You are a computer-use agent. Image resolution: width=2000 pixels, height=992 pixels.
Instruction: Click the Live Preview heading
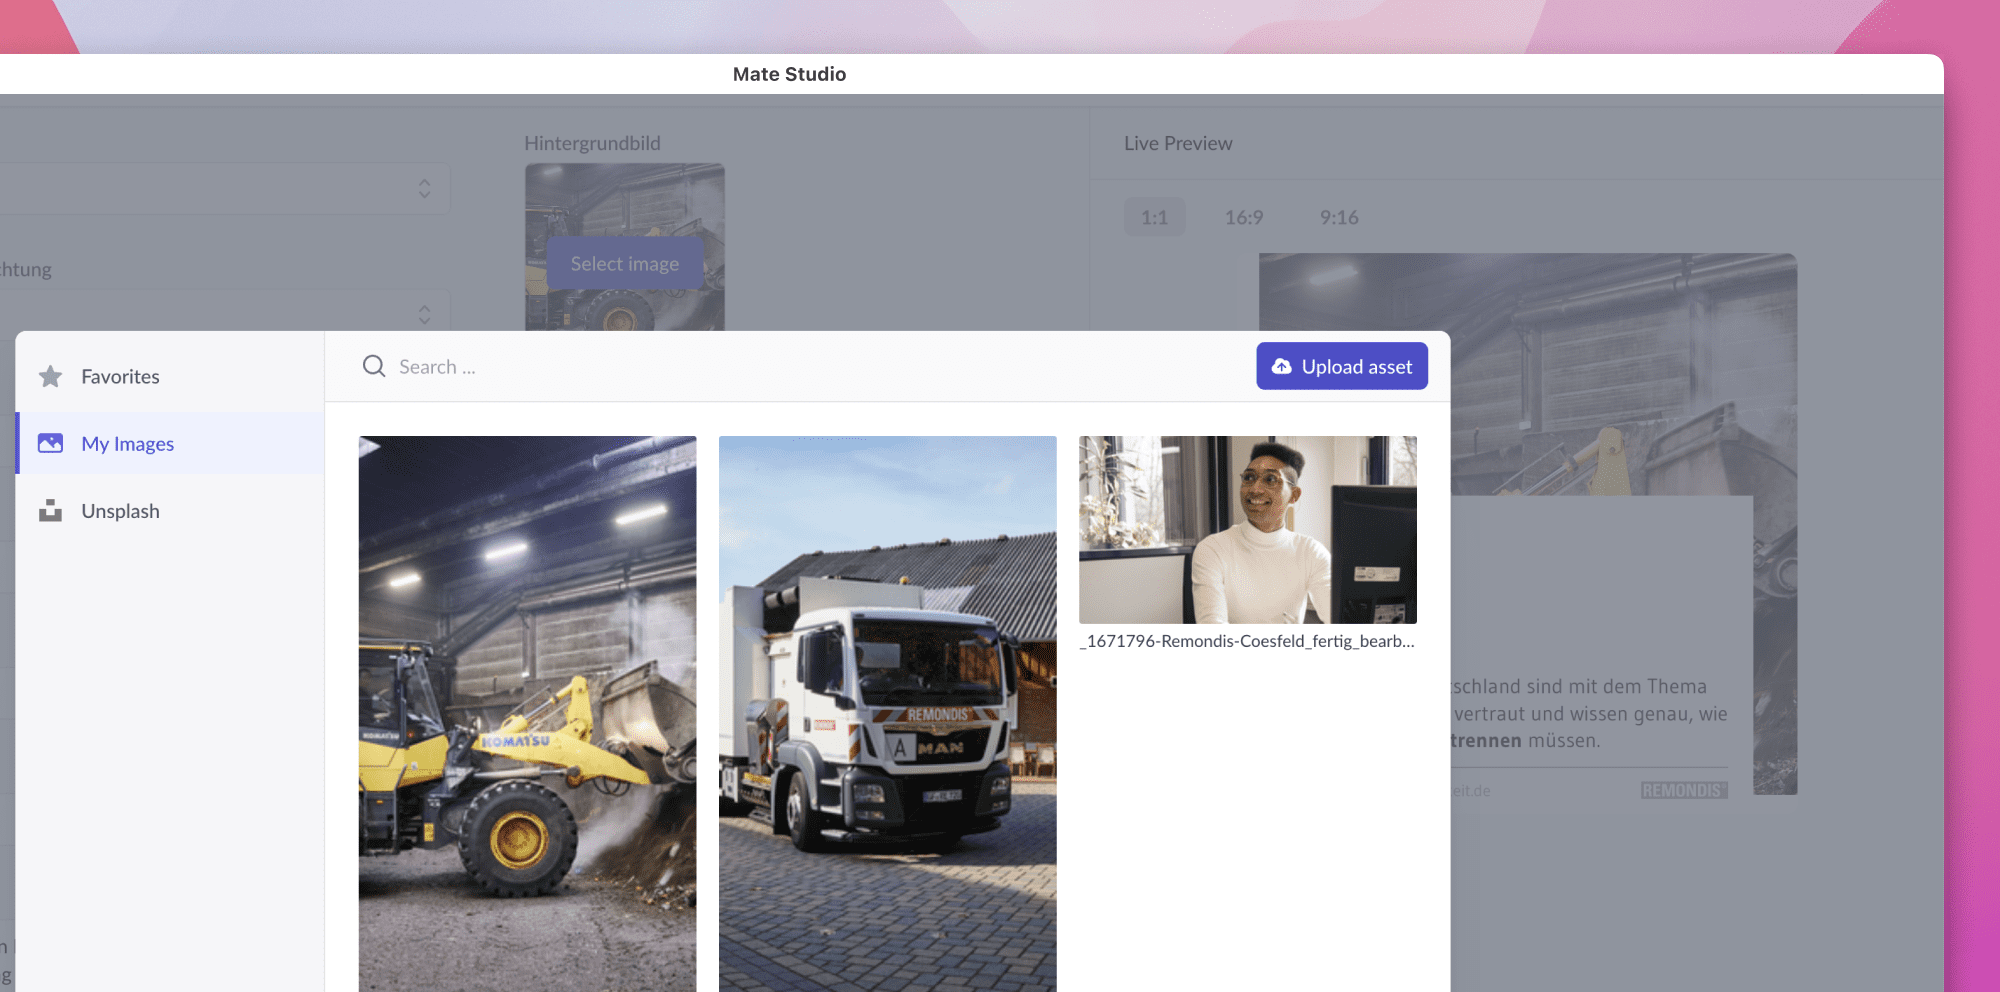click(x=1178, y=143)
